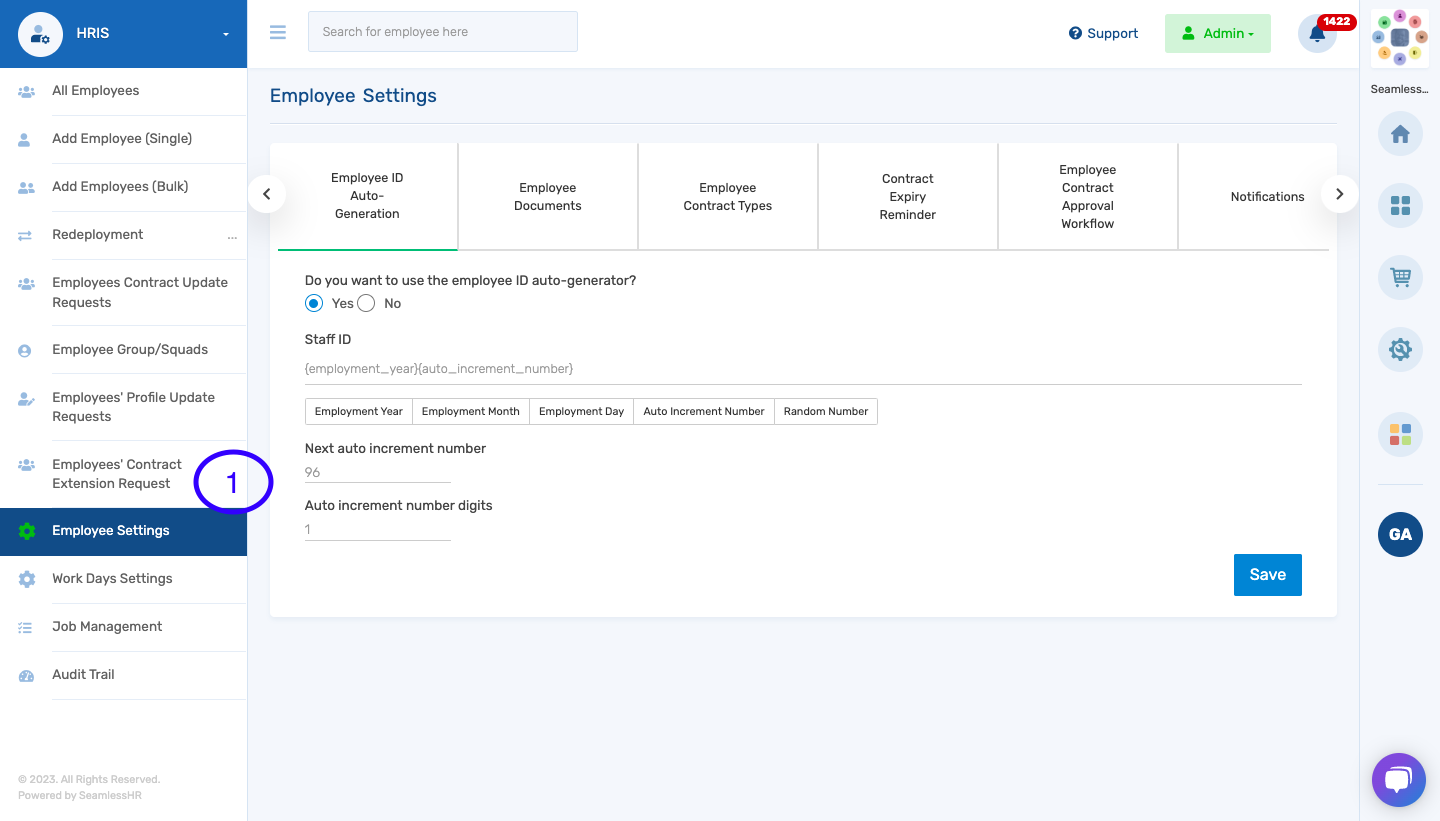Image resolution: width=1440 pixels, height=821 pixels.
Task: Open the shopping cart icon
Action: click(1399, 277)
